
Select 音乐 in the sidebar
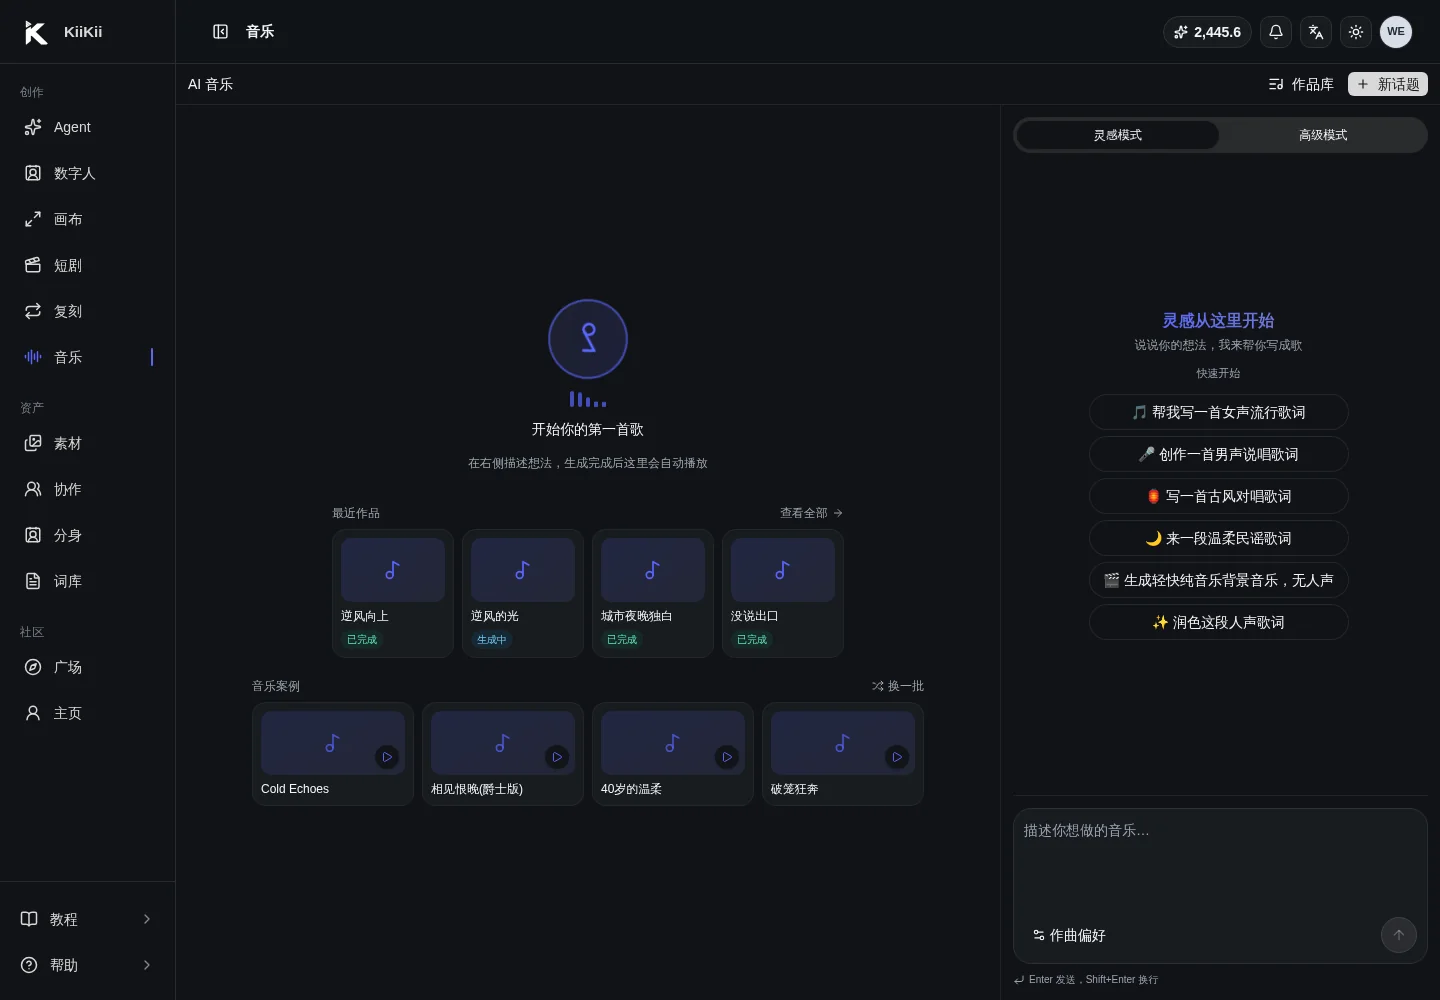point(88,357)
